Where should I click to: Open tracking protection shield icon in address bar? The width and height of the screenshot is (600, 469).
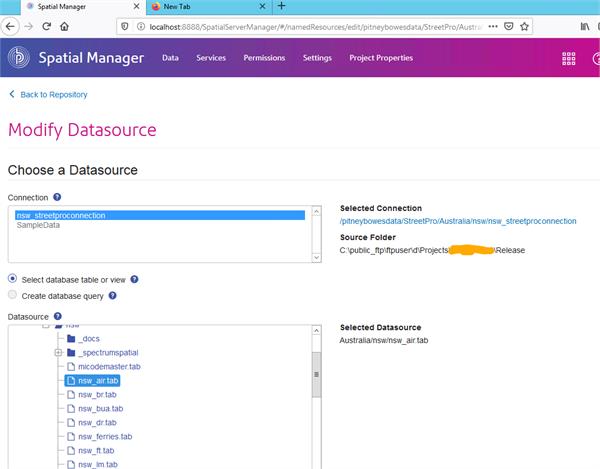pyautogui.click(x=125, y=26)
